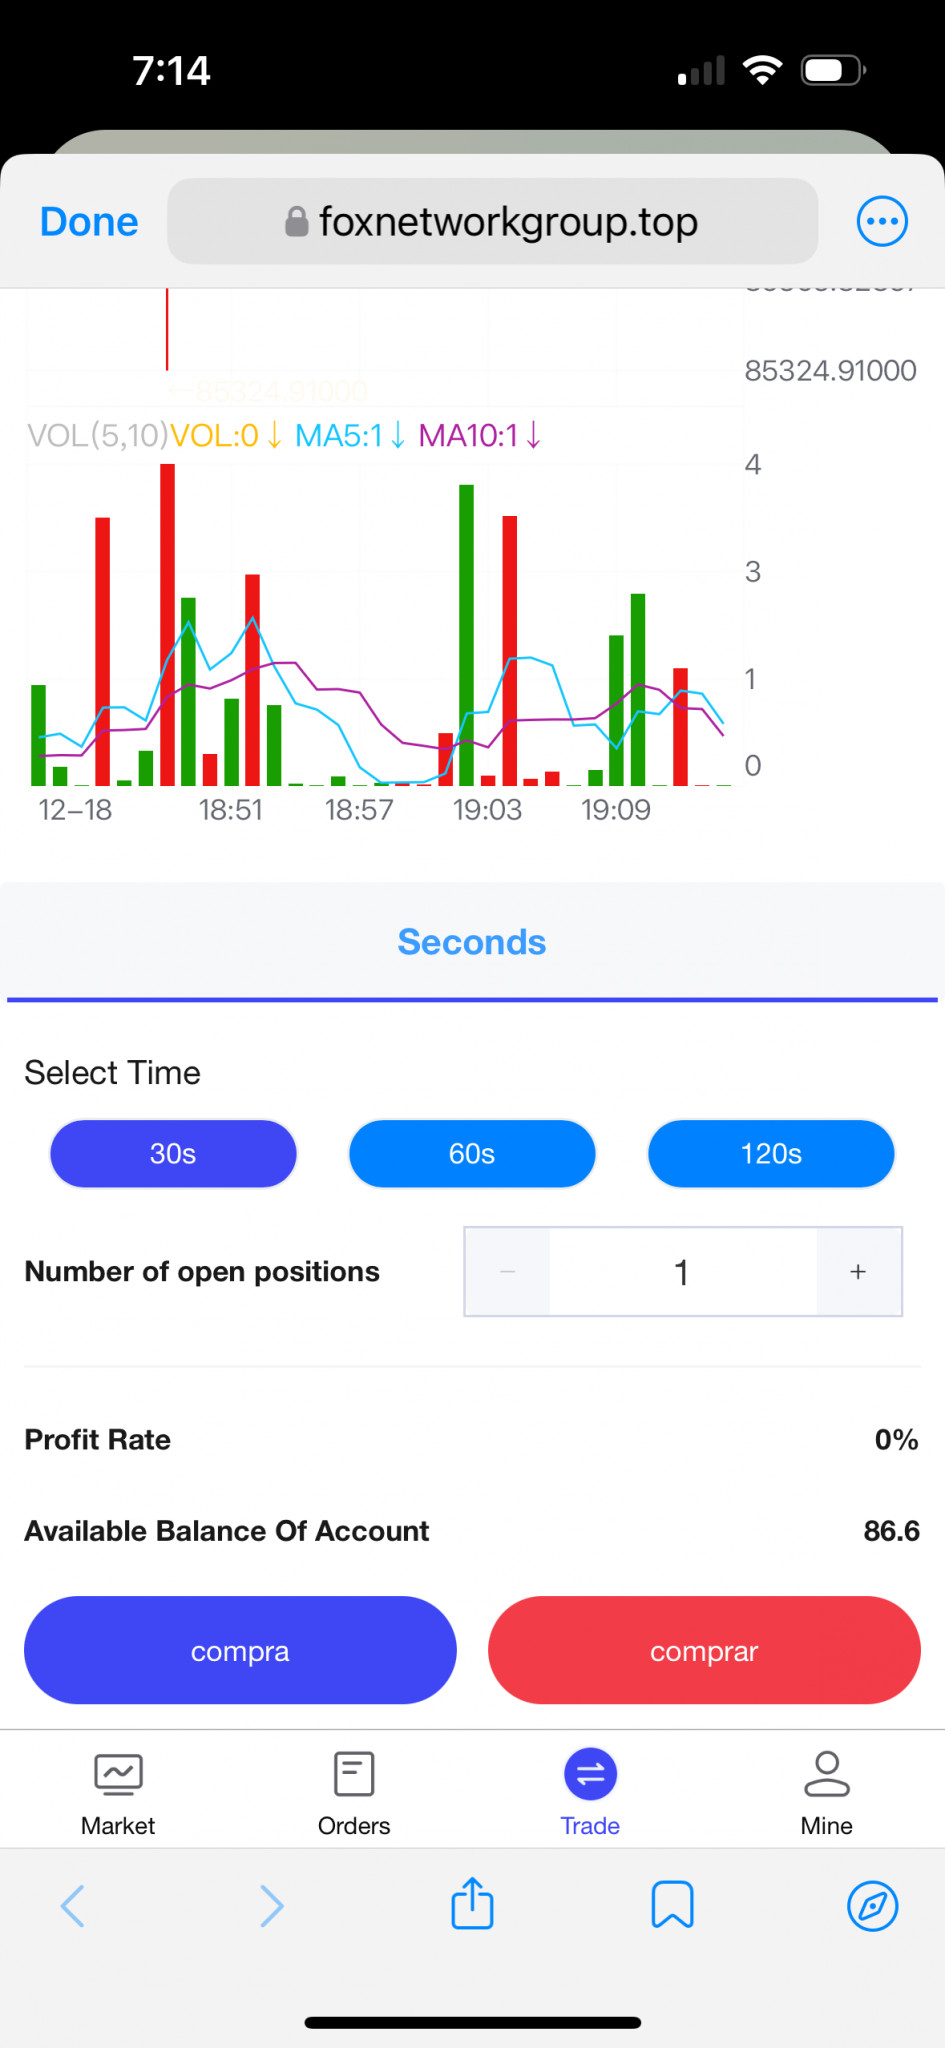
Task: Tap Done to close the browser
Action: (x=89, y=222)
